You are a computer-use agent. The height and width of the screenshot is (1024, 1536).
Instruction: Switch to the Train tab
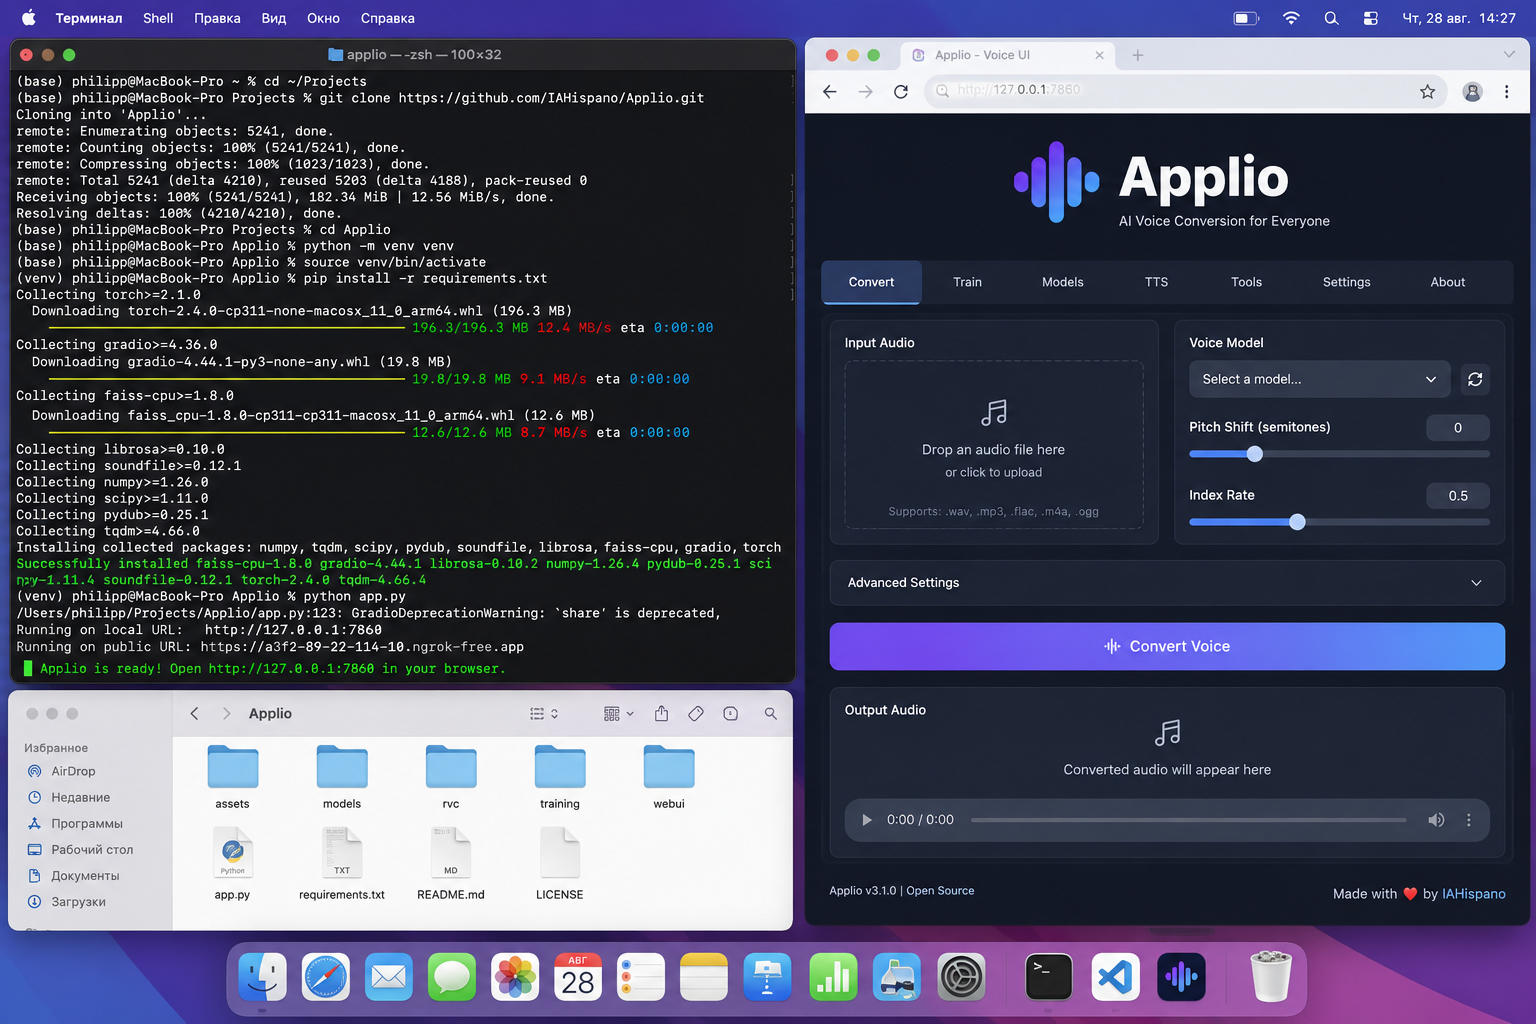[967, 282]
